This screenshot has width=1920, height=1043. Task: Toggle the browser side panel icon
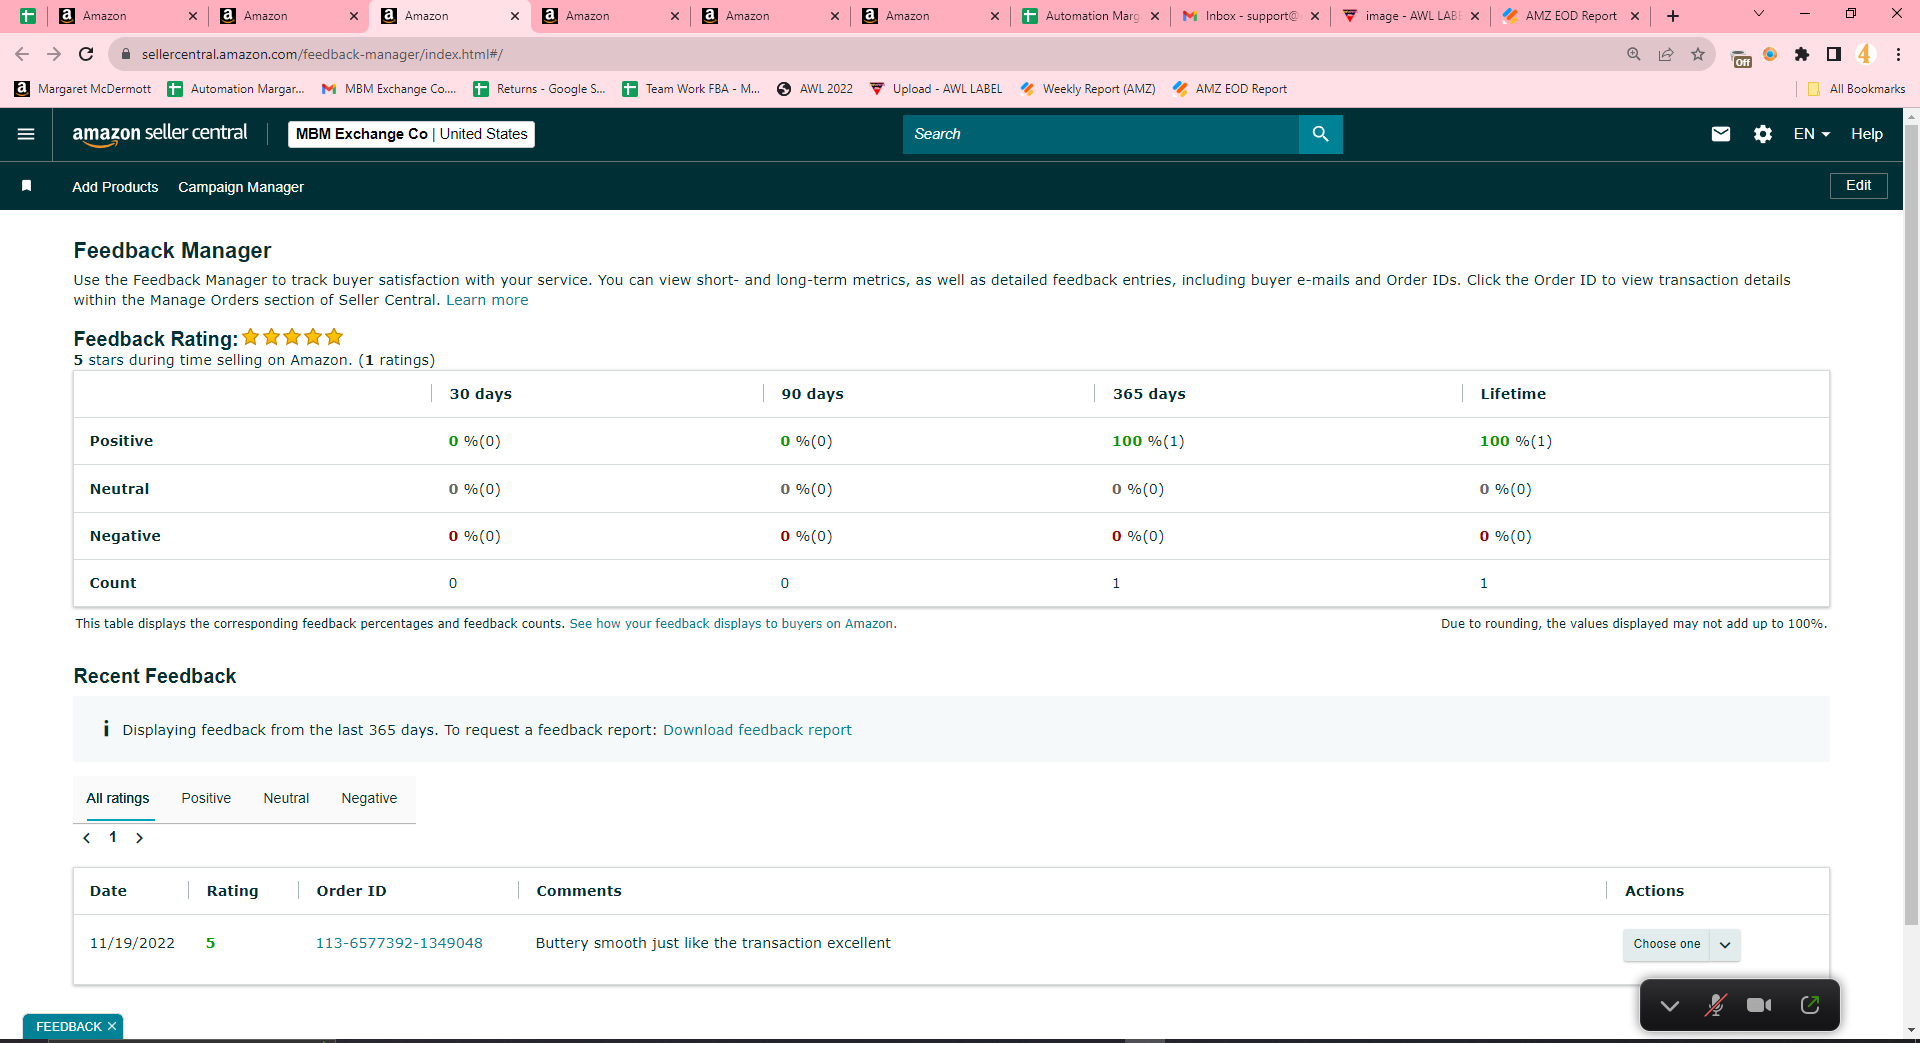click(x=1834, y=54)
